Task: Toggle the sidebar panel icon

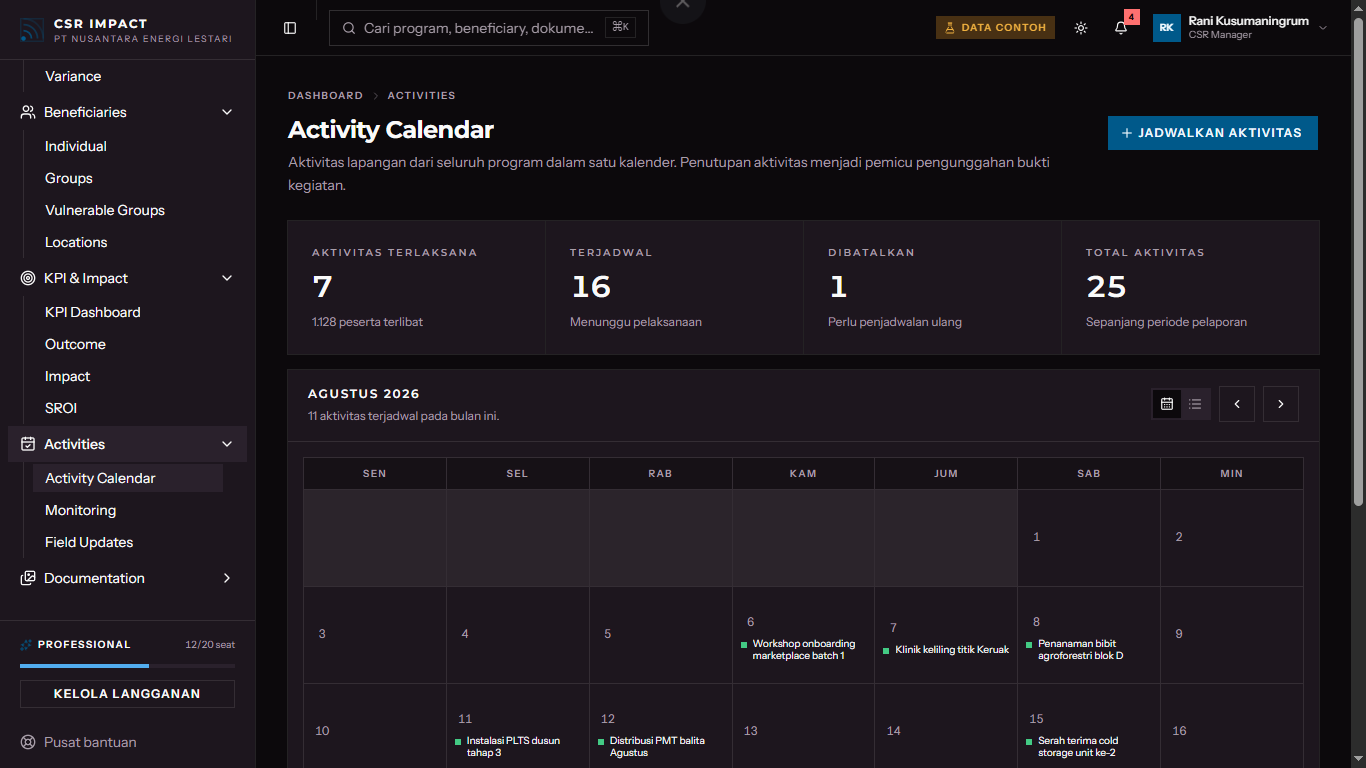Action: (x=290, y=28)
